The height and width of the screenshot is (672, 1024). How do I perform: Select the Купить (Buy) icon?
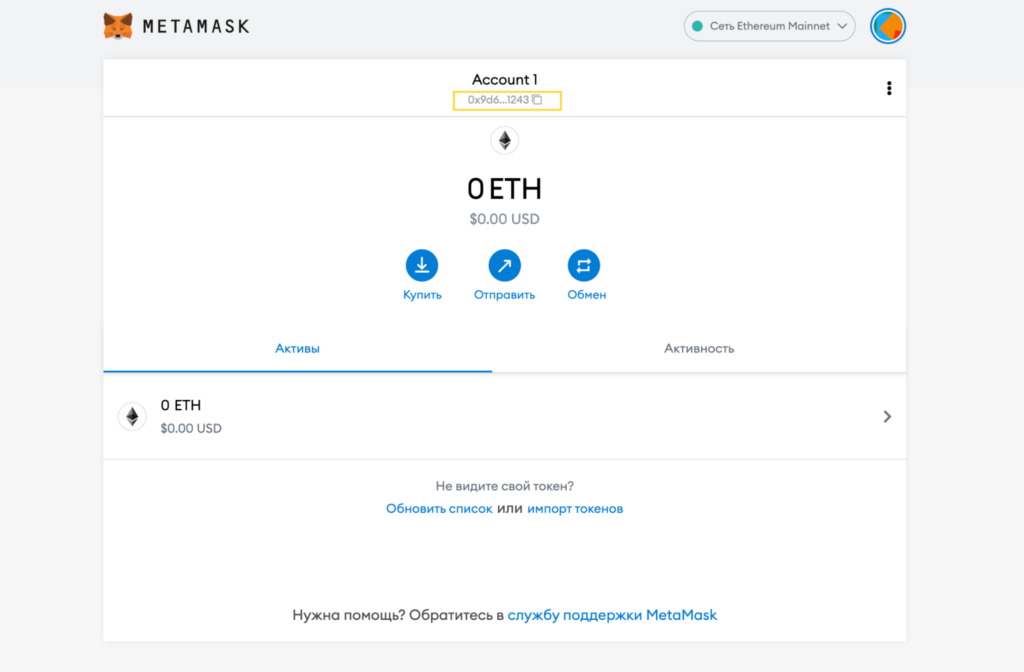[422, 263]
